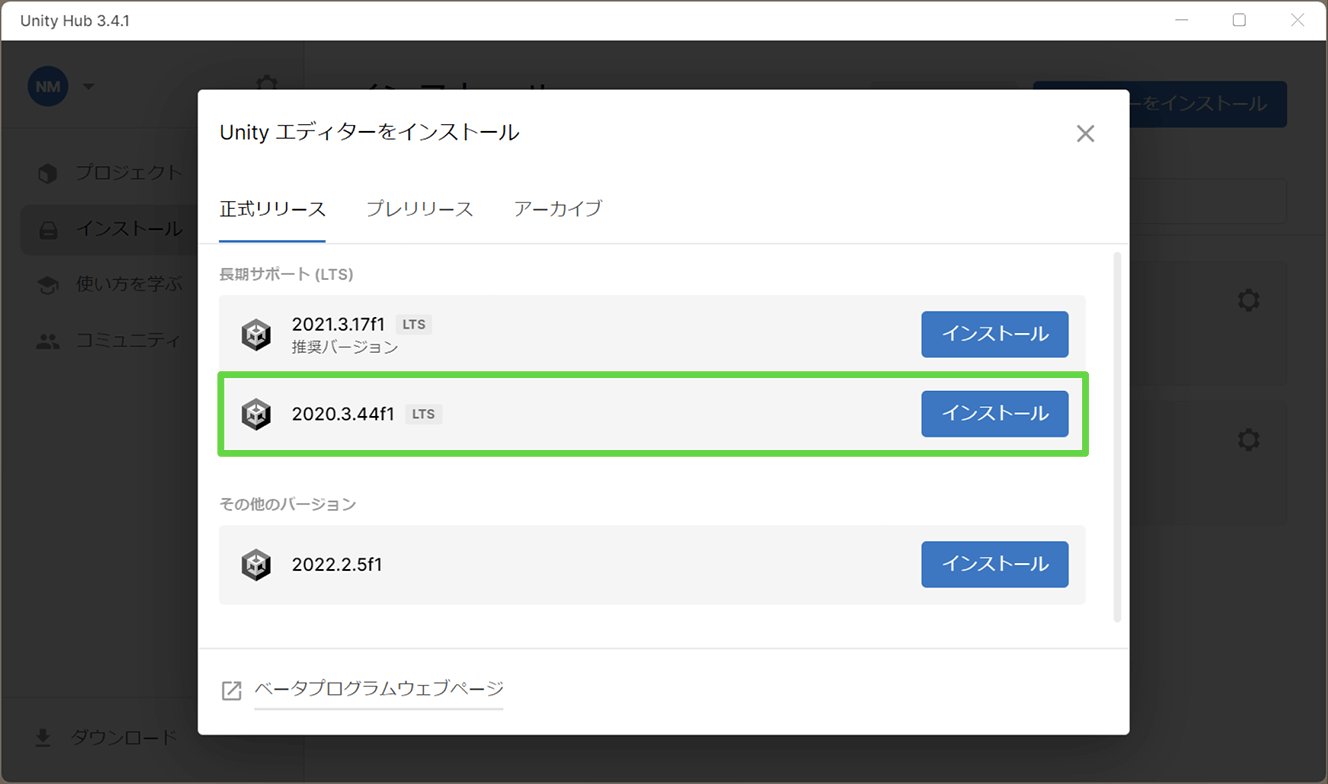Image resolution: width=1328 pixels, height=784 pixels.
Task: Click the NM account avatar
Action: pos(48,87)
